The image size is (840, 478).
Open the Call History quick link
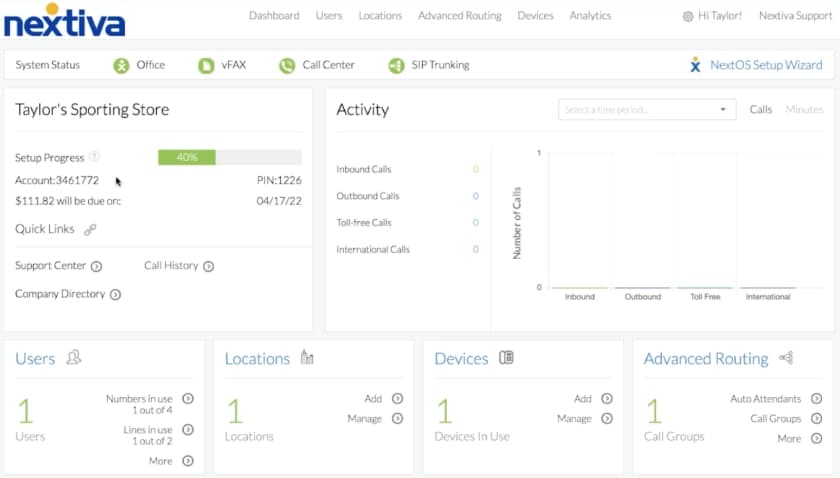click(x=171, y=266)
